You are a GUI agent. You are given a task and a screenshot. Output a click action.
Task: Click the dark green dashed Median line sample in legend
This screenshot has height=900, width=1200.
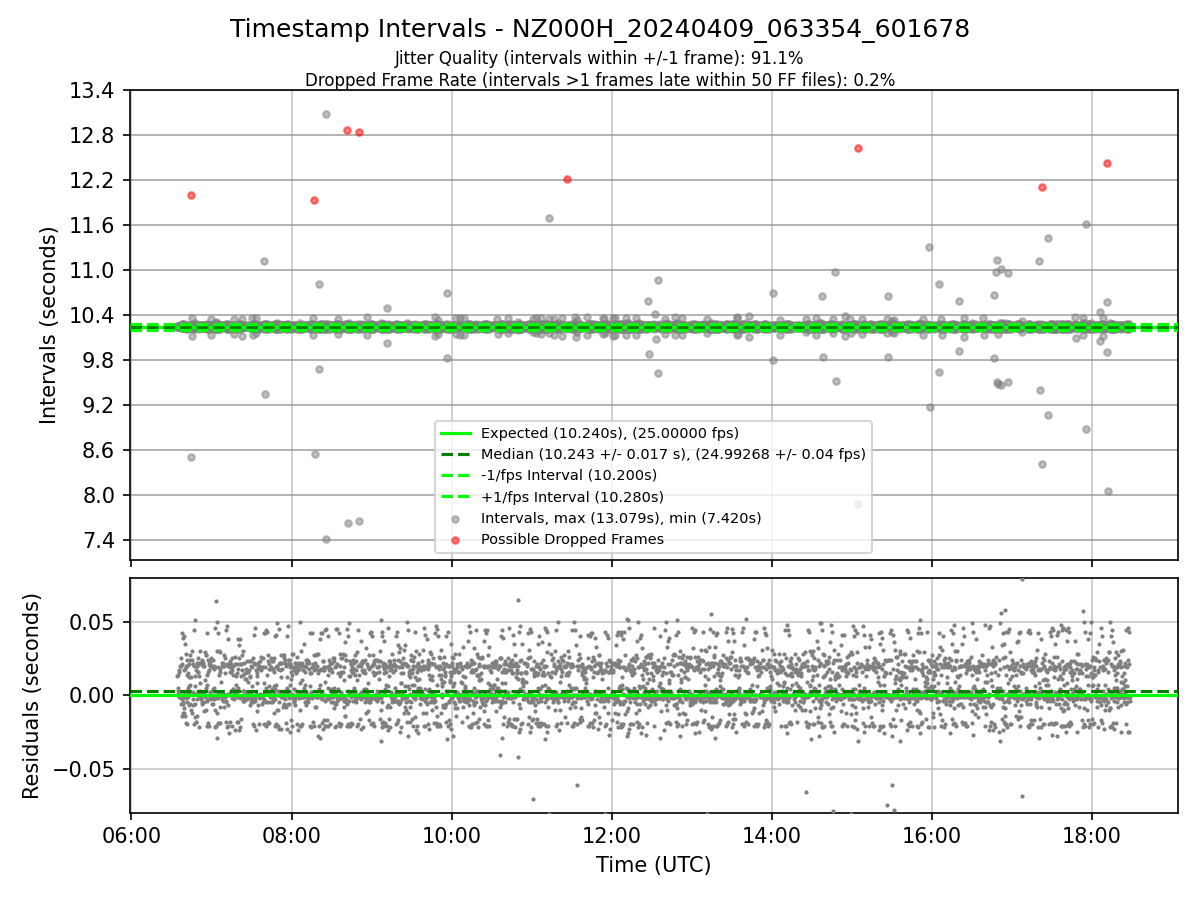(456, 454)
